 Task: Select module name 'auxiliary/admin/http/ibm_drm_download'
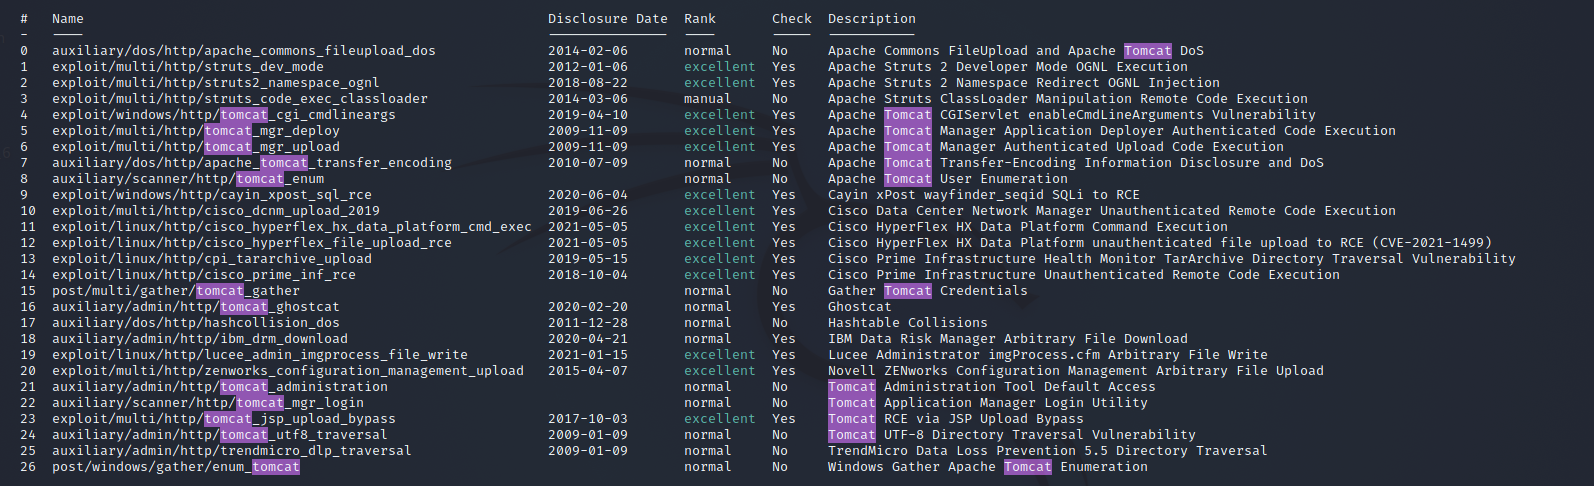pos(200,339)
